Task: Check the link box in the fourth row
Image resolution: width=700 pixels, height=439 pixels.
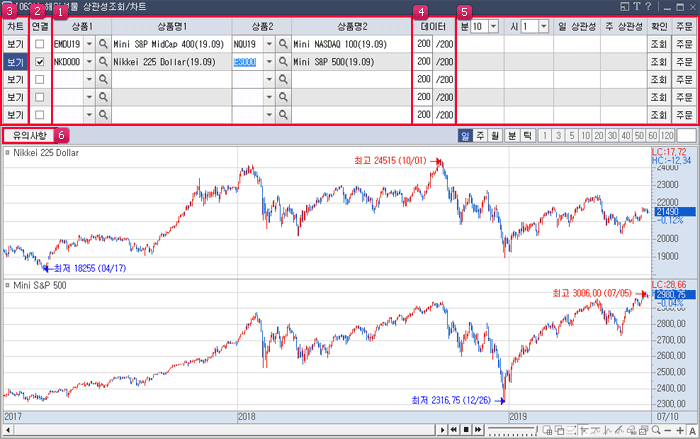Action: tap(40, 97)
